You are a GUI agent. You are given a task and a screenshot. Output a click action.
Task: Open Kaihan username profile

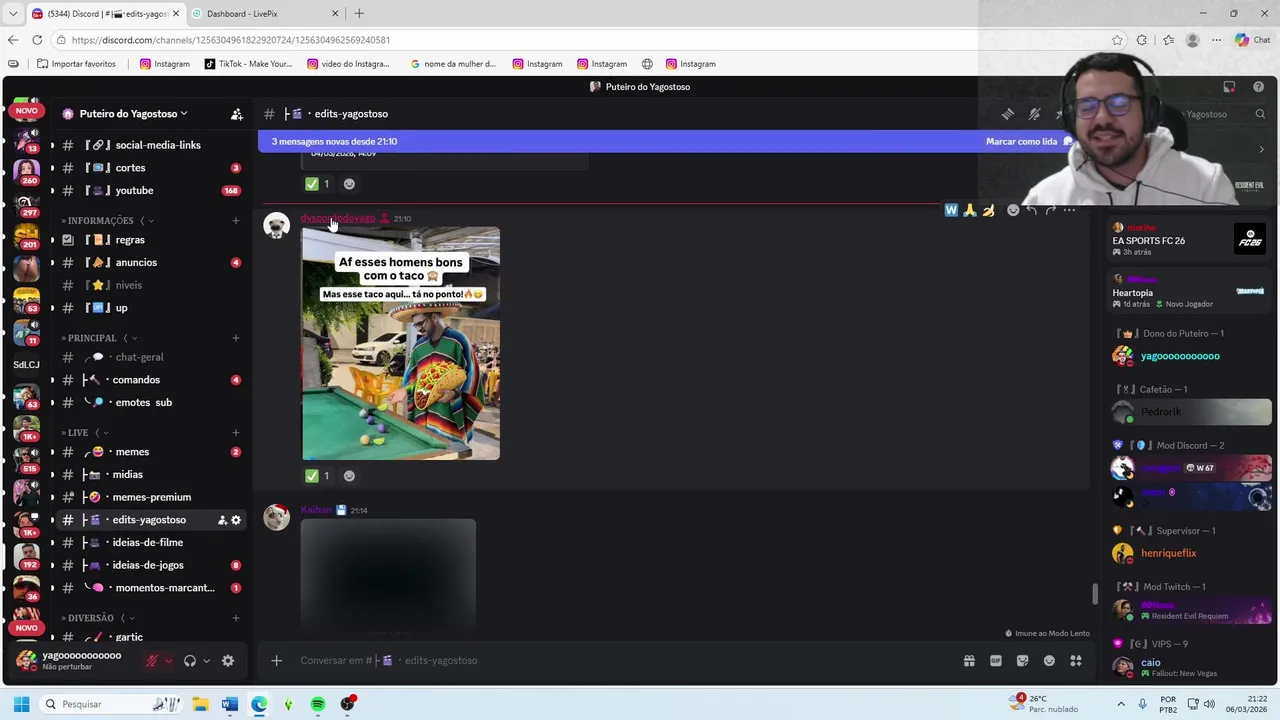[316, 510]
